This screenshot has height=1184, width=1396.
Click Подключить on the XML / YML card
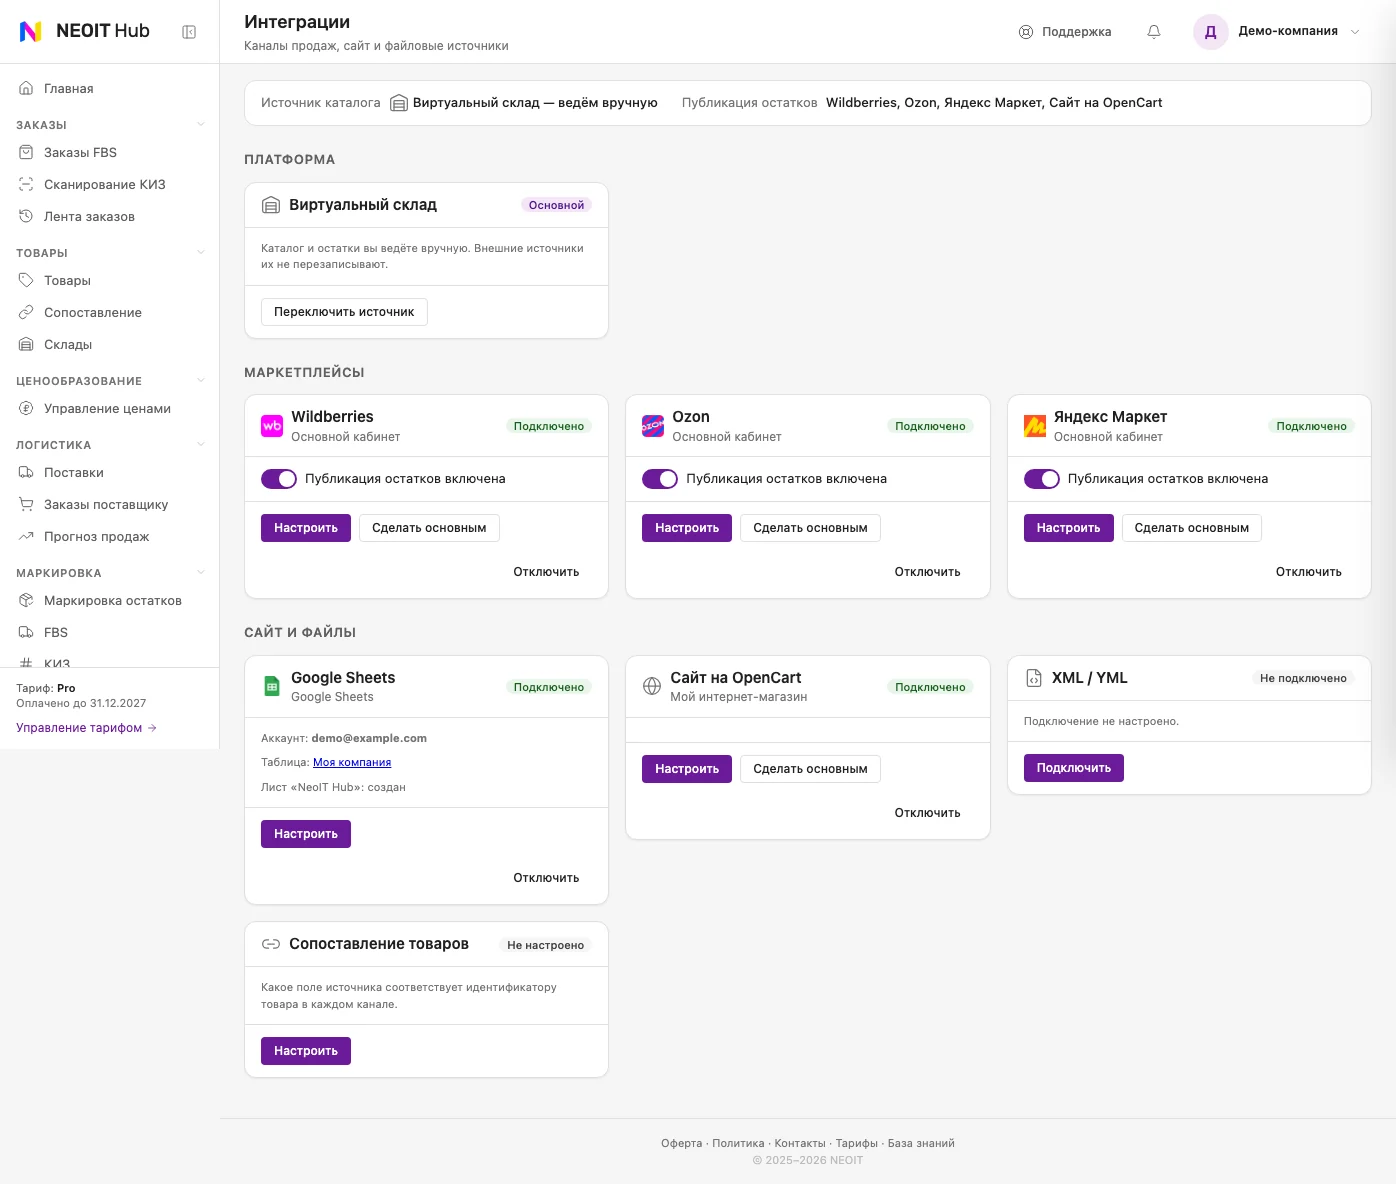[1074, 768]
